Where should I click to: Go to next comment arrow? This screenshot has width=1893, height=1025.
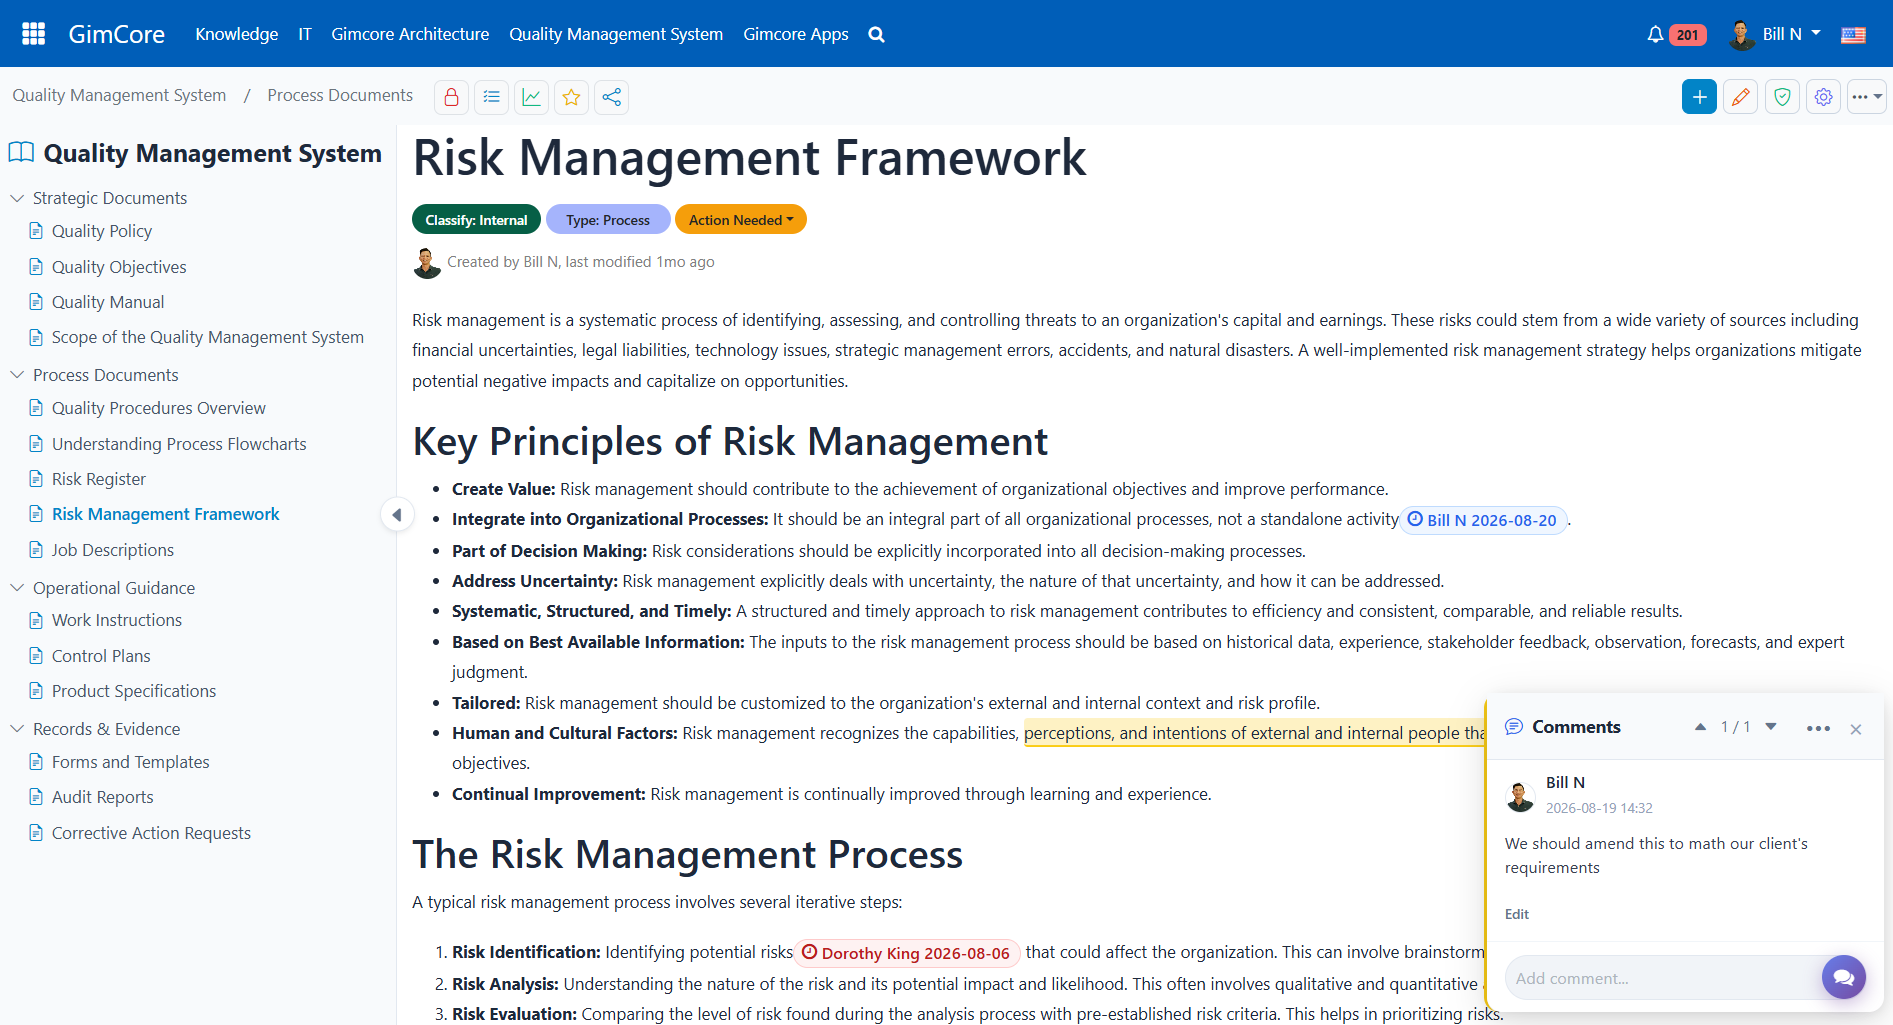coord(1771,727)
